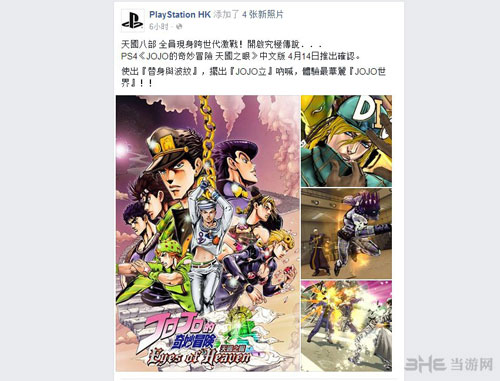Click the globe public-audience icon

pos(179,26)
